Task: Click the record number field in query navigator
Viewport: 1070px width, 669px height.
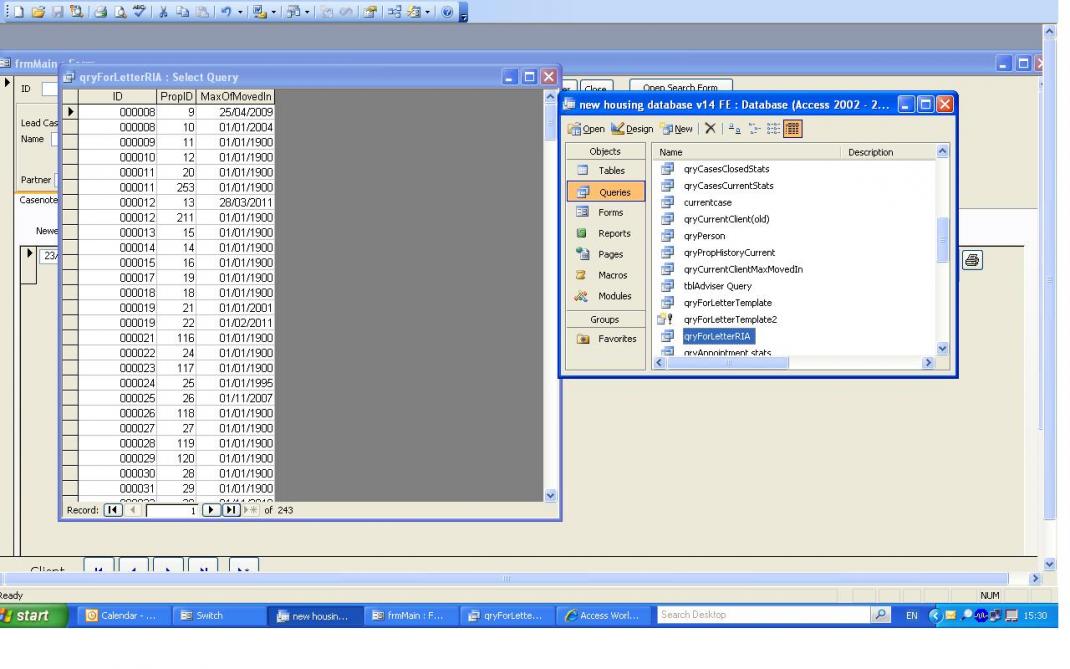Action: pos(171,510)
